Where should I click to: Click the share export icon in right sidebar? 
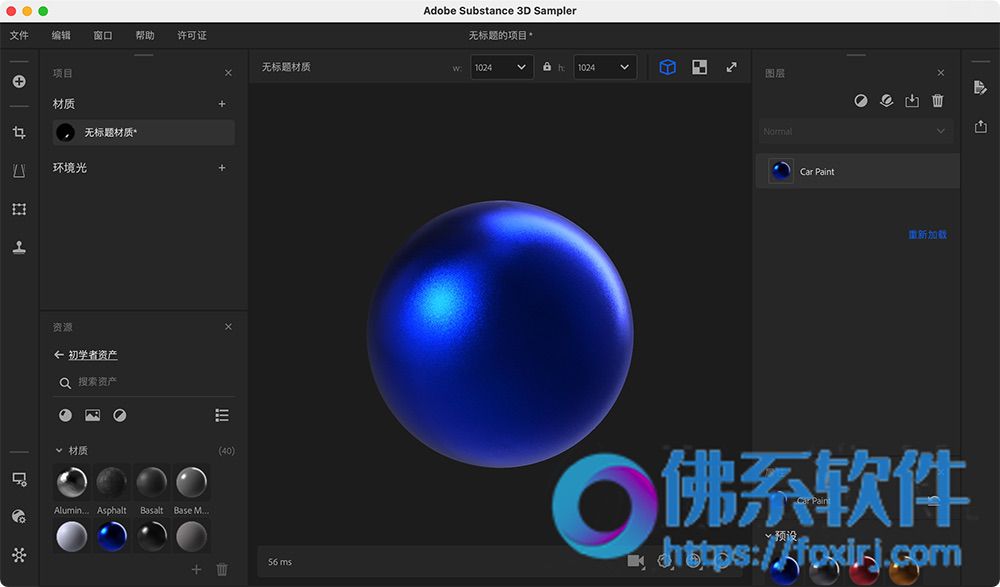point(980,126)
